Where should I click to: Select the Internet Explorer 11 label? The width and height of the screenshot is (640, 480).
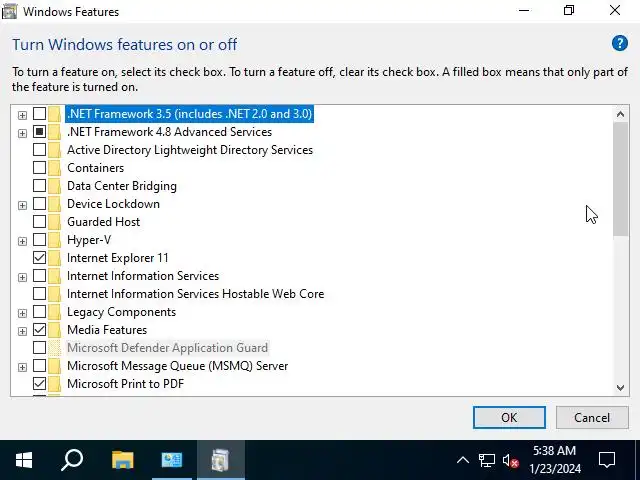pyautogui.click(x=118, y=258)
